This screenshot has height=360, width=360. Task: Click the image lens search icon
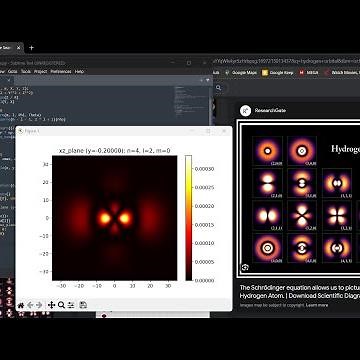(x=245, y=267)
